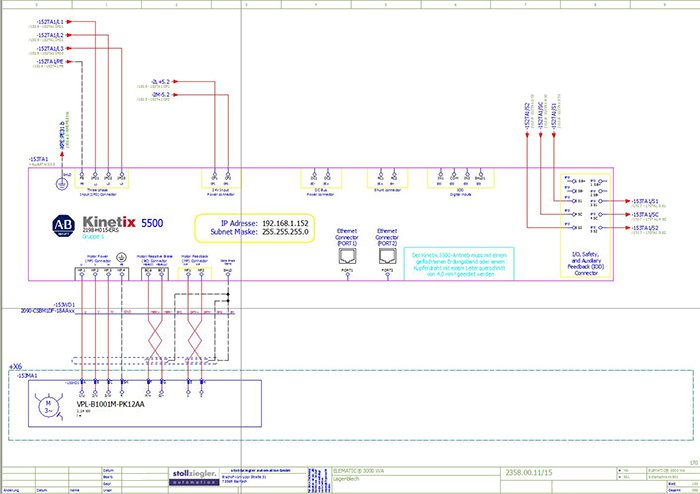Click the AB Allen-Bradley logo

click(63, 225)
